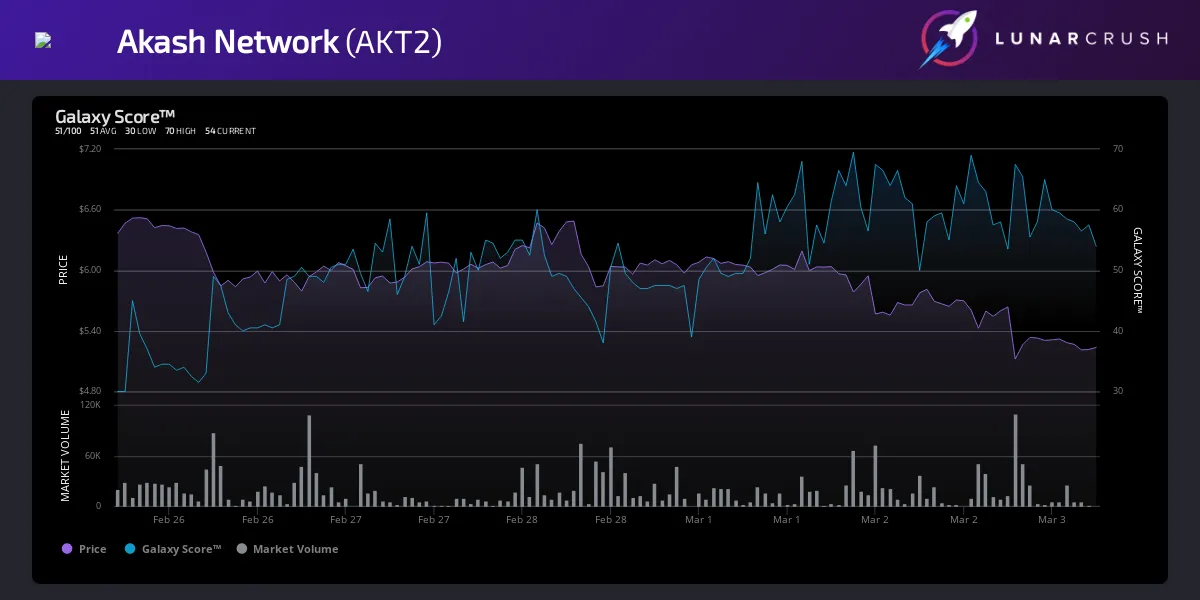Image resolution: width=1200 pixels, height=600 pixels.
Task: Click the 51 AVG statistic
Action: point(103,131)
